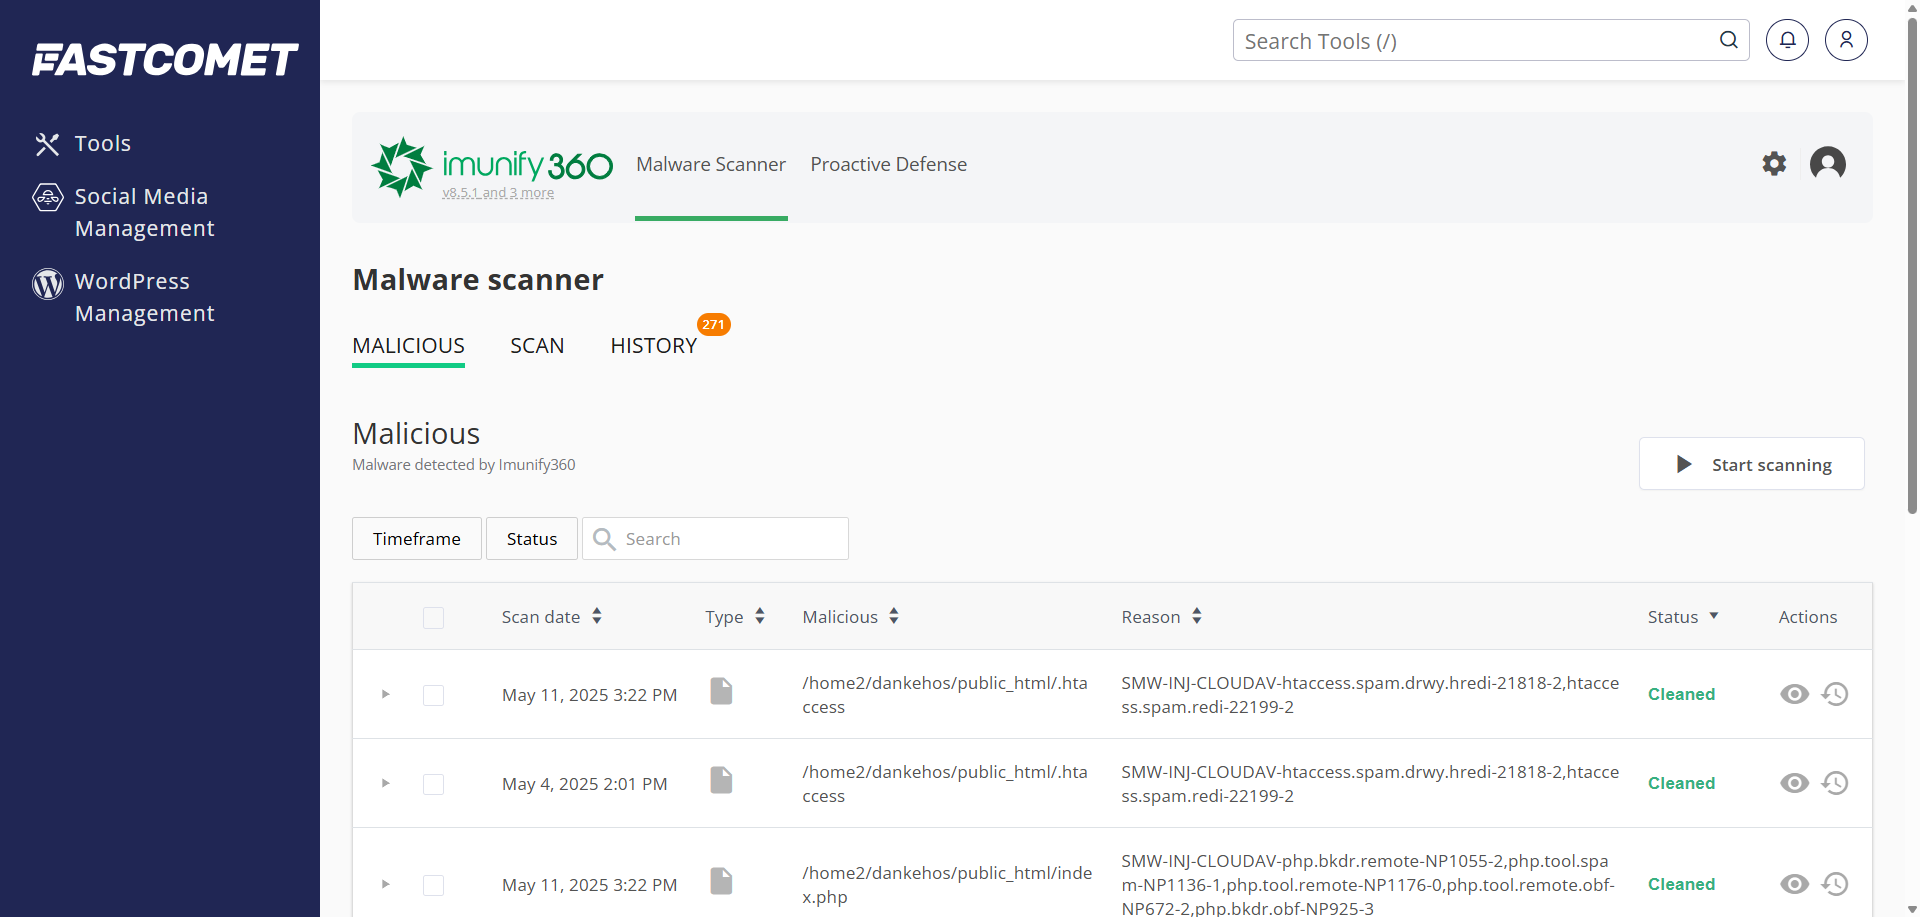Click Start scanning button
Viewport: 1920px width, 917px height.
coord(1751,464)
